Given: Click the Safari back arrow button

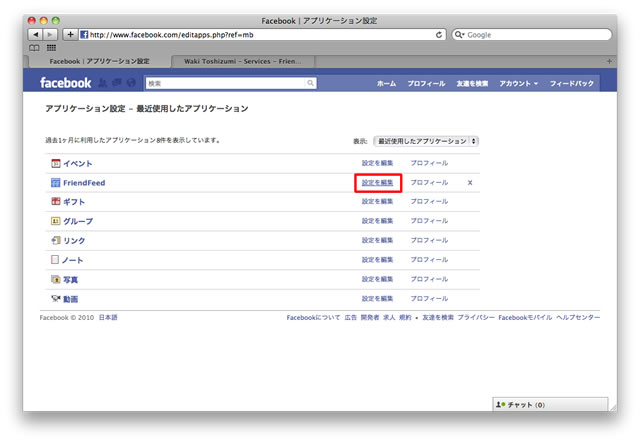Looking at the screenshot, I should 35,35.
